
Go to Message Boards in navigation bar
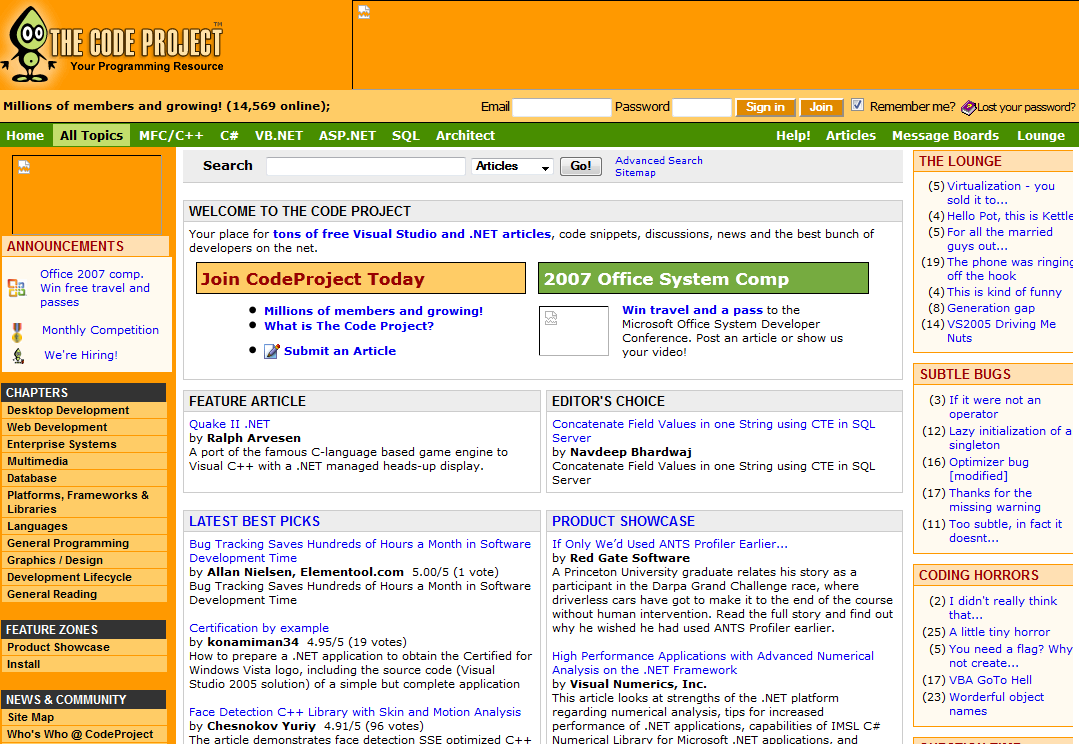[x=945, y=135]
